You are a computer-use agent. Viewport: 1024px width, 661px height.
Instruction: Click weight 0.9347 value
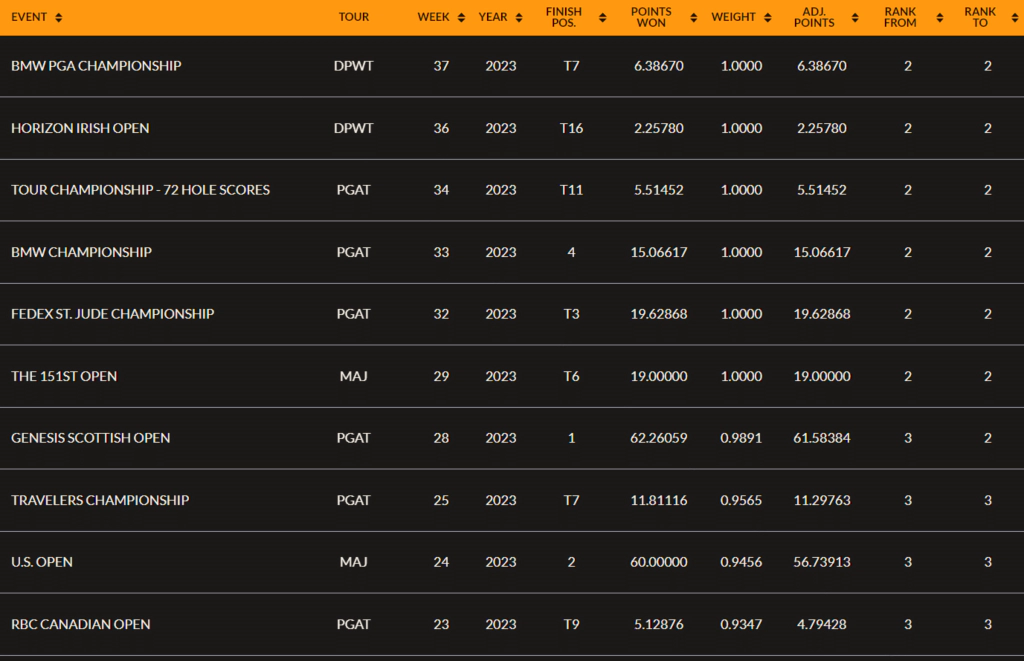[741, 624]
